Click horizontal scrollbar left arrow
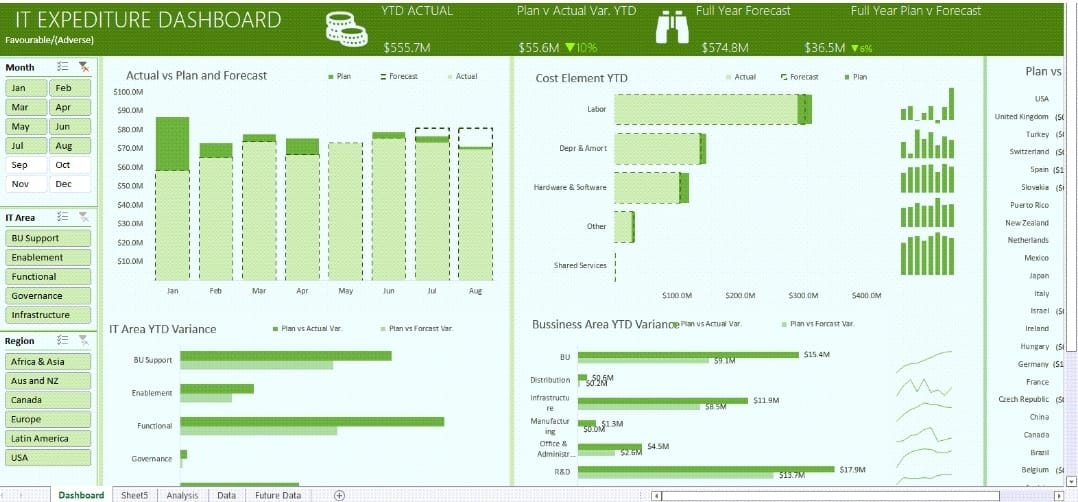 click(657, 496)
